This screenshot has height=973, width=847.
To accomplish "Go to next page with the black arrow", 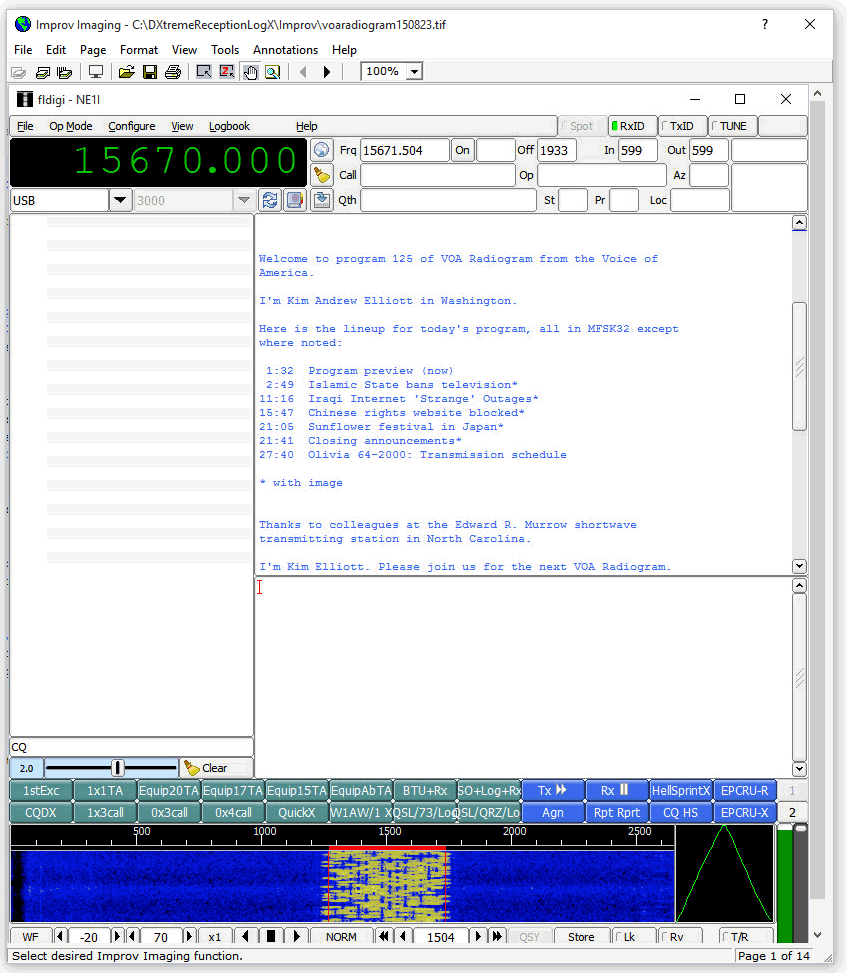I will pyautogui.click(x=326, y=72).
